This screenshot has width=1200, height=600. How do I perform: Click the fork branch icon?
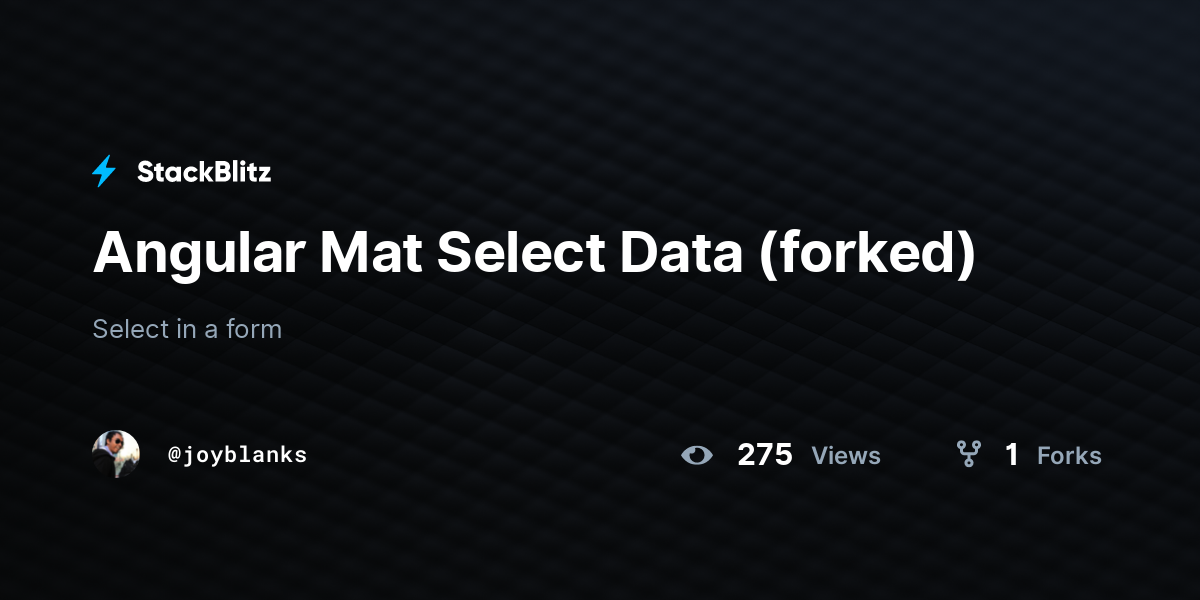coord(968,455)
